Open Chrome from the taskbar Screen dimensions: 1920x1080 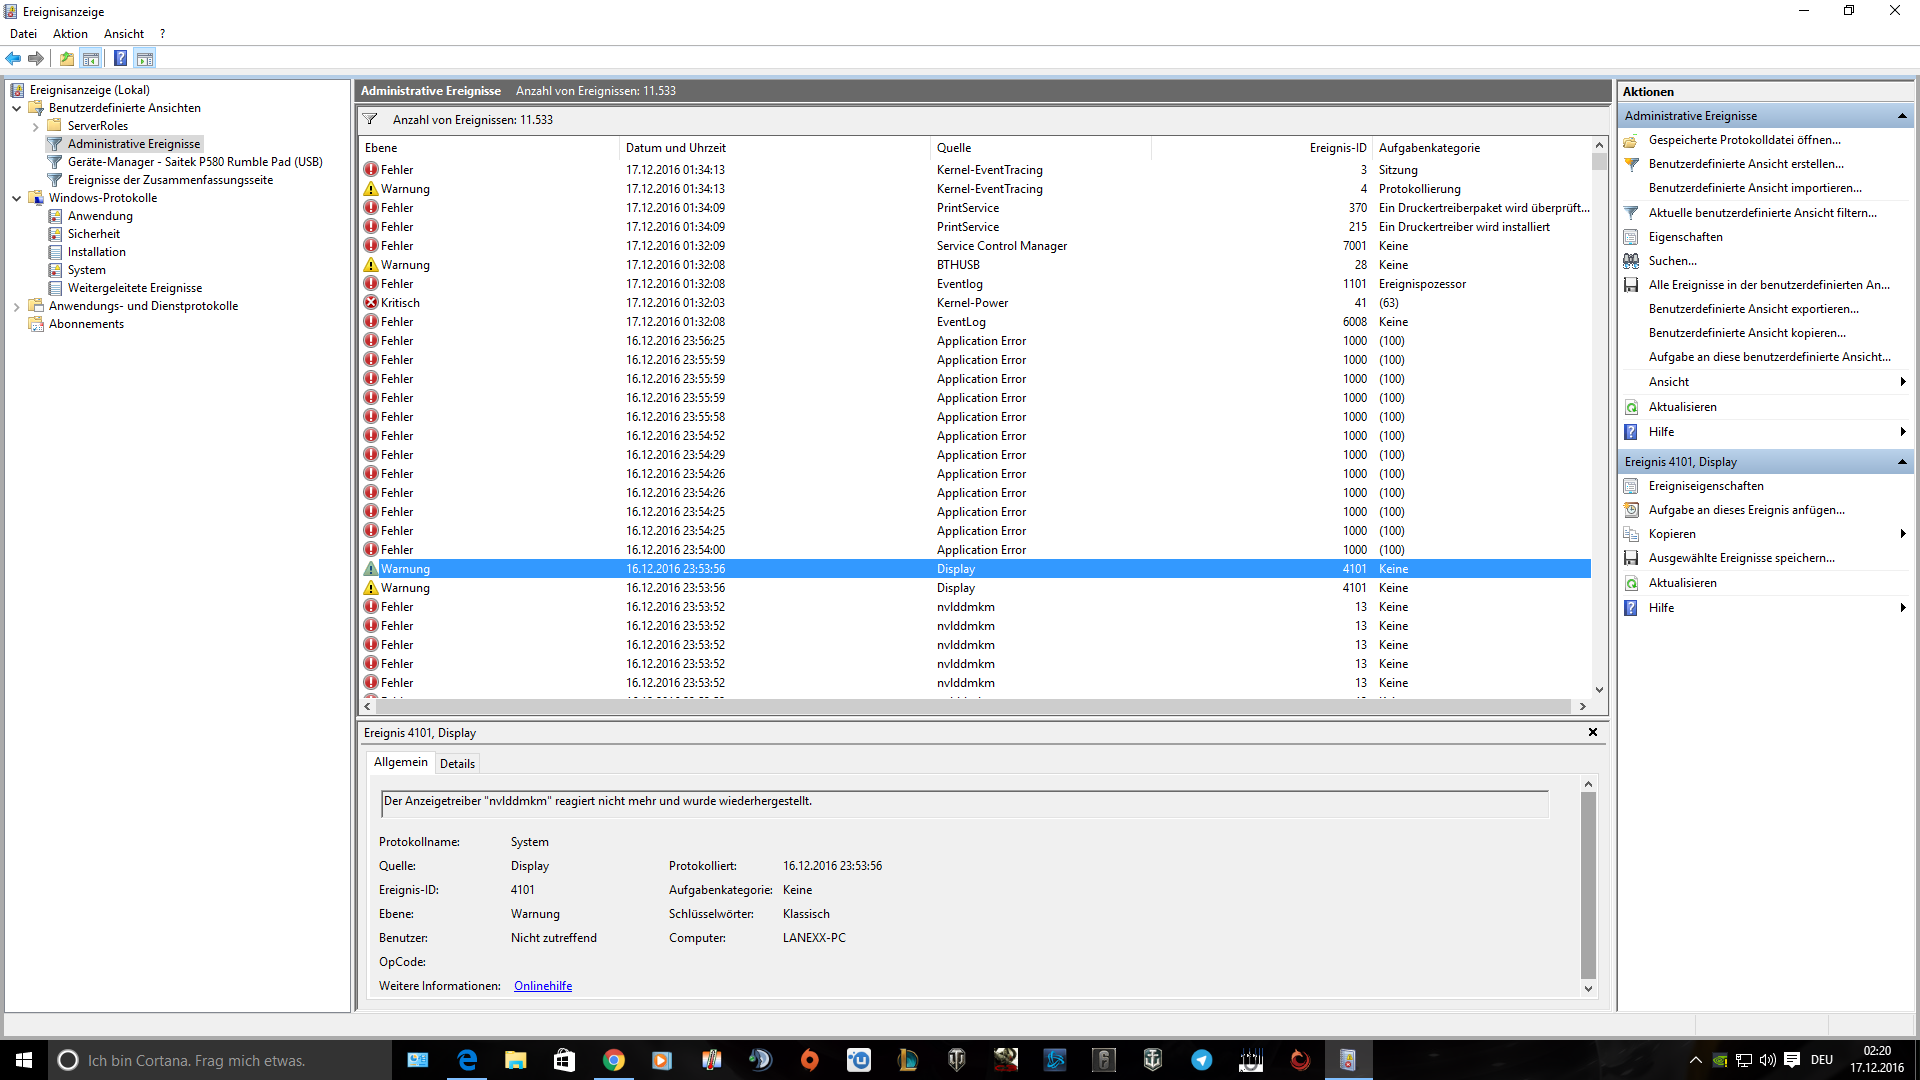[613, 1060]
